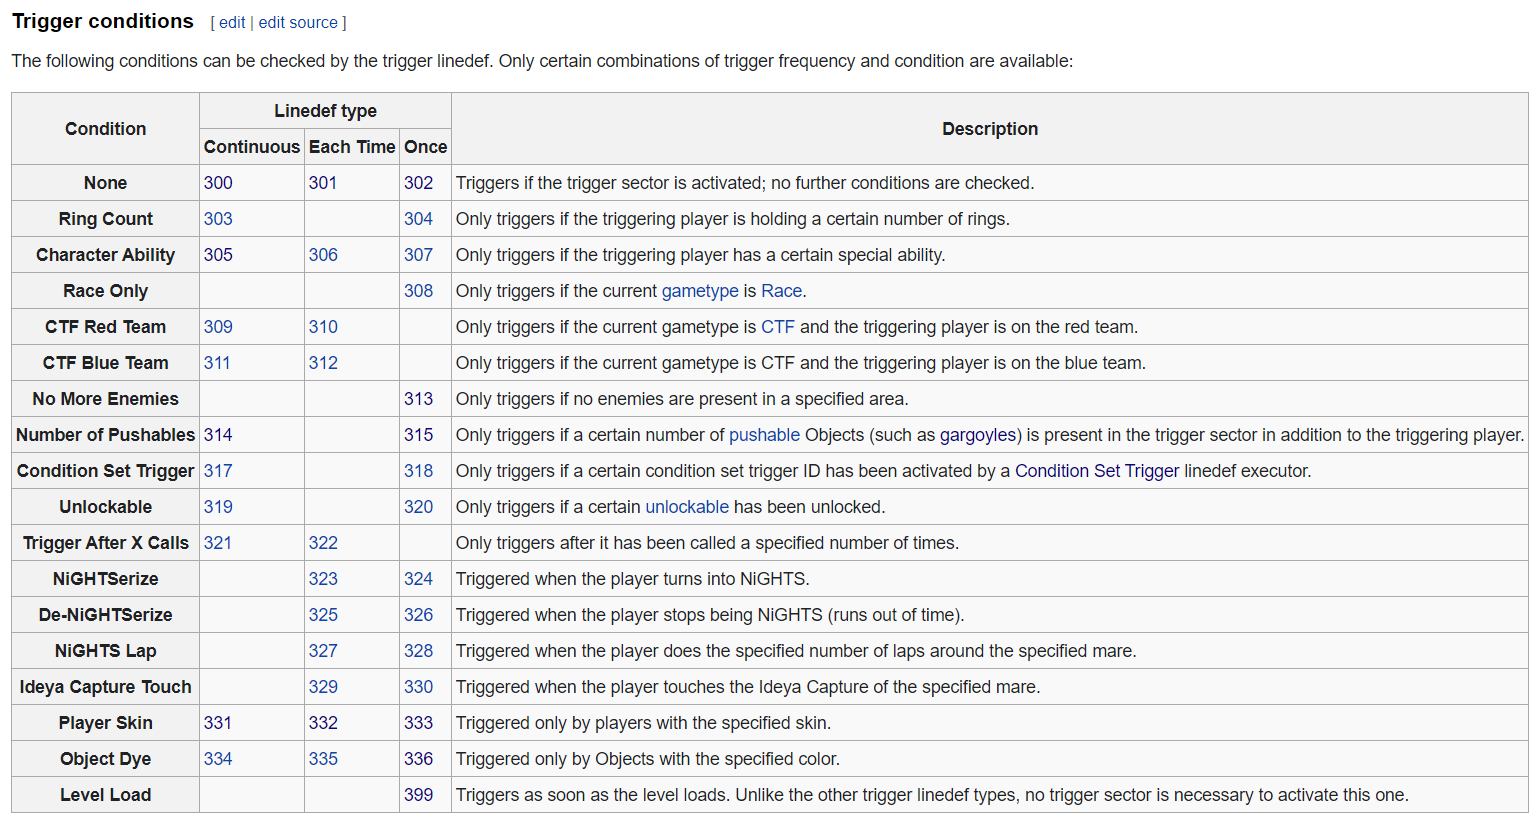Open the 'gargoyles' link in the description
Screen dimensions: 1535x822
(977, 435)
